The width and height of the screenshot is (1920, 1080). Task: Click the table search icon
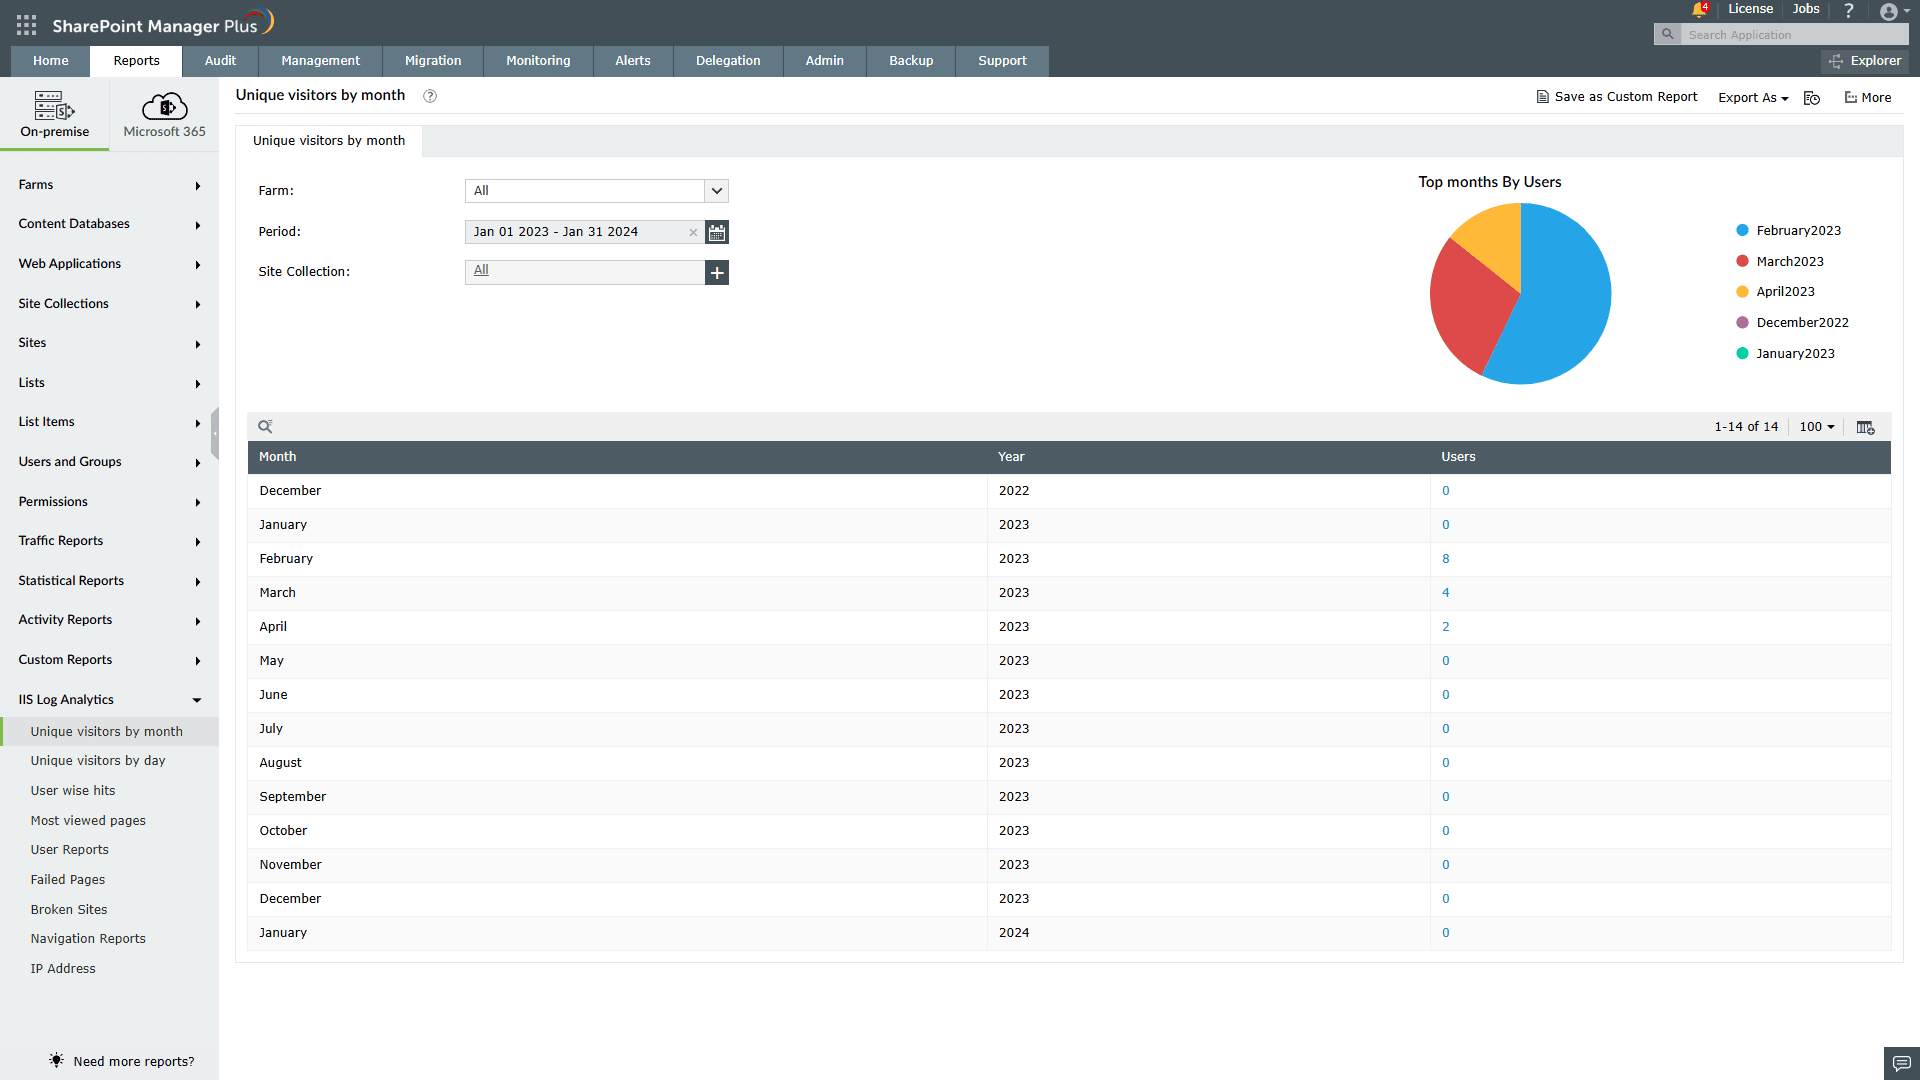265,427
